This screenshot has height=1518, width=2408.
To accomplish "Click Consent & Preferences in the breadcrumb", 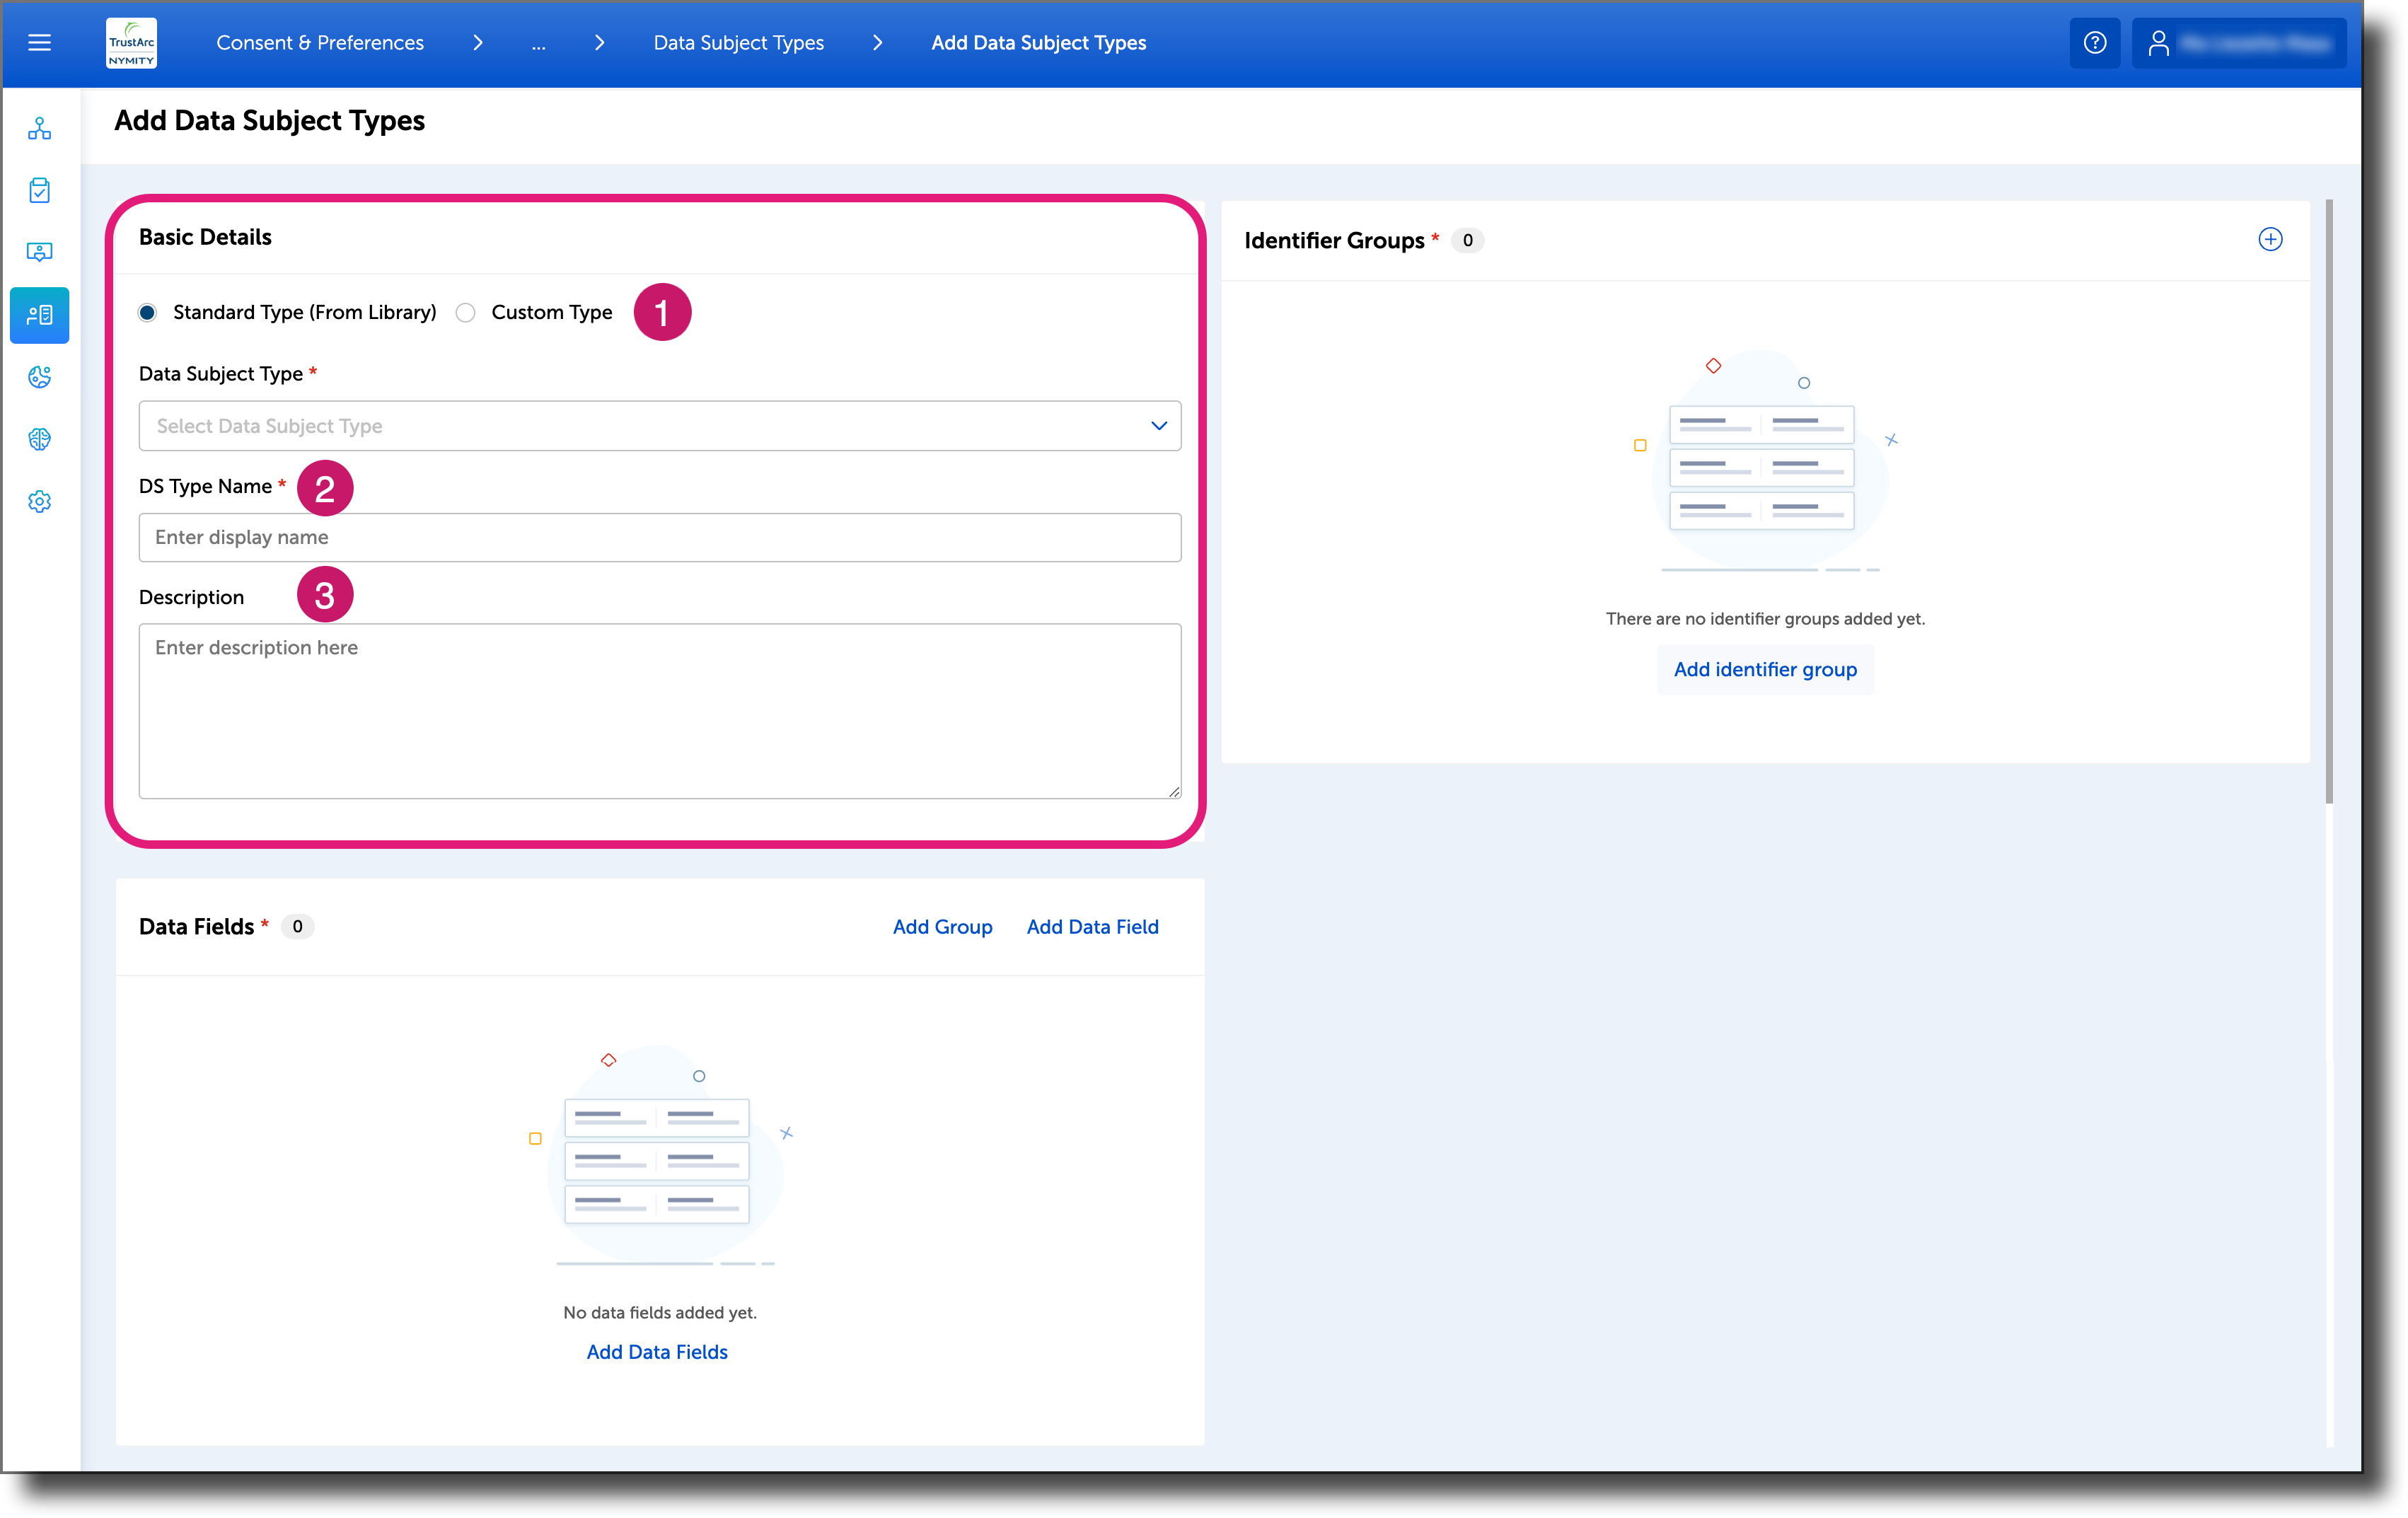I will tap(320, 43).
